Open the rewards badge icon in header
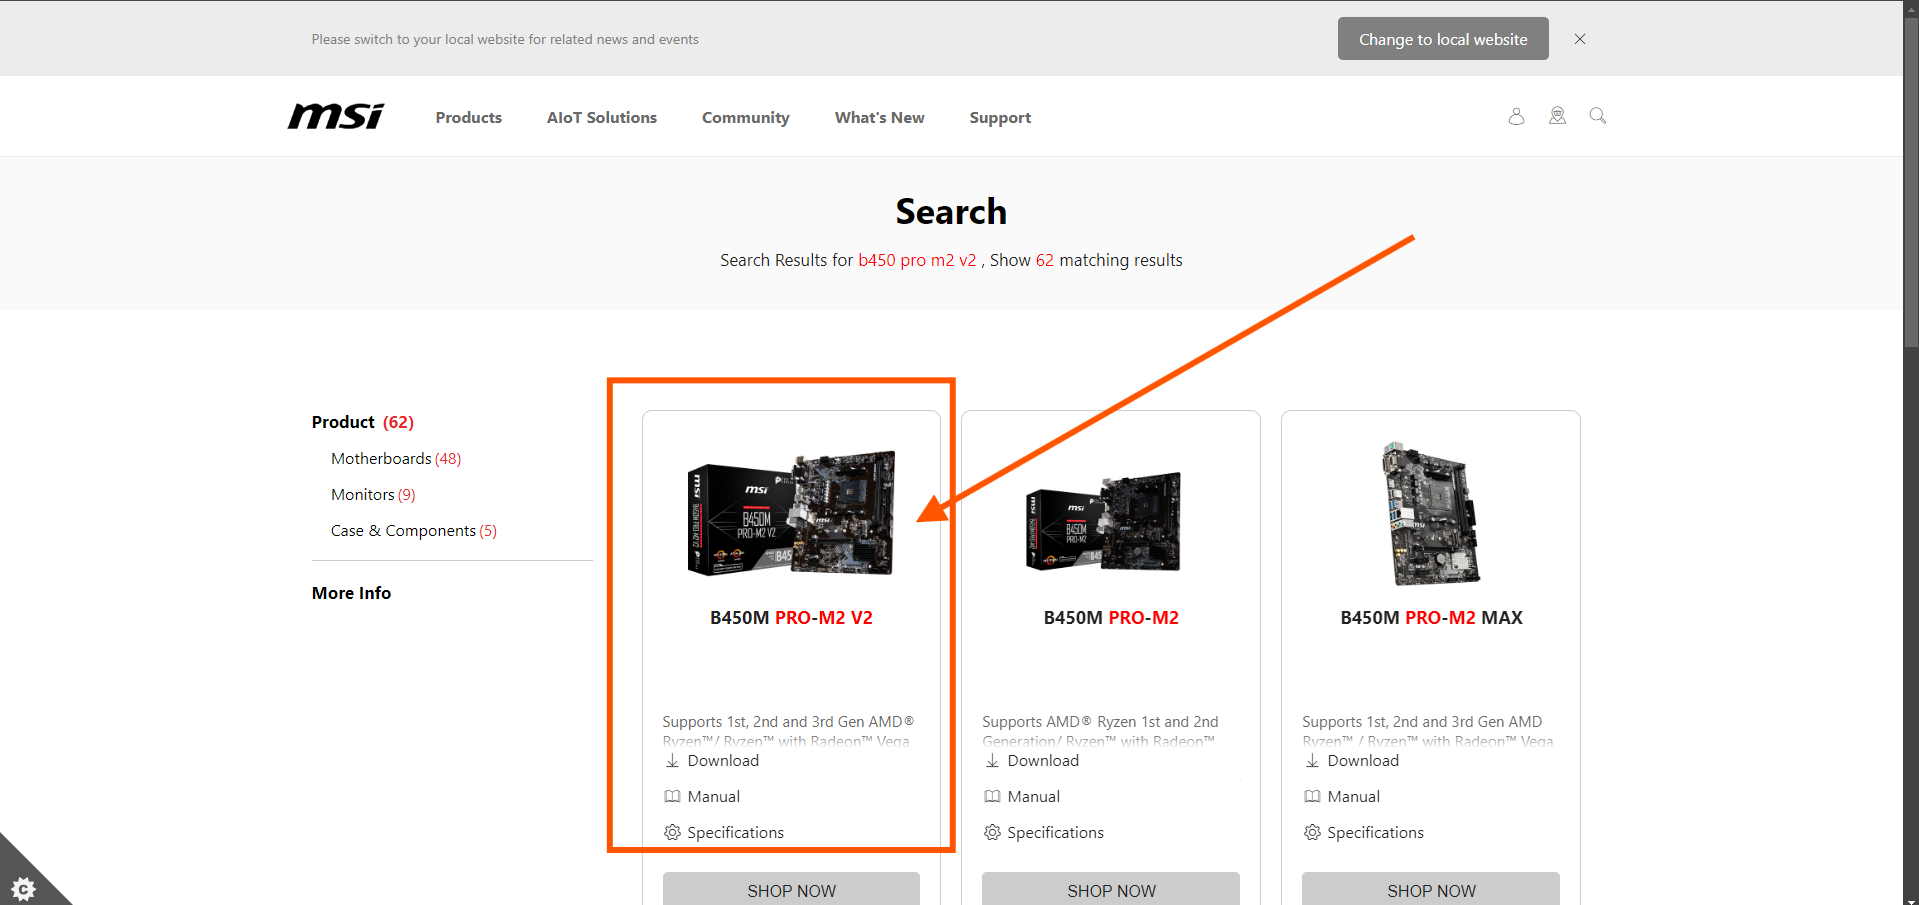Viewport: 1919px width, 905px height. pos(1557,116)
